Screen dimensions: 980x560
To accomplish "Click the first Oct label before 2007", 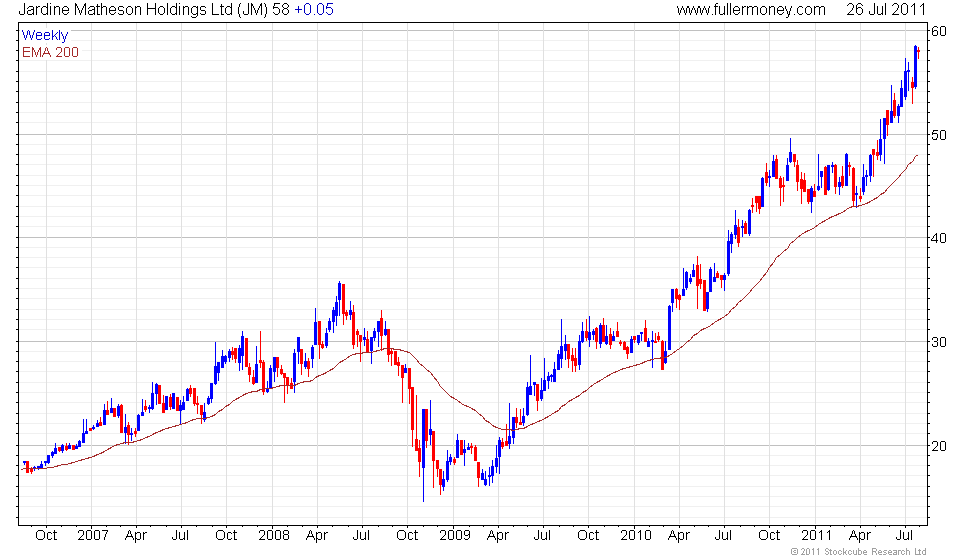I will click(x=46, y=535).
